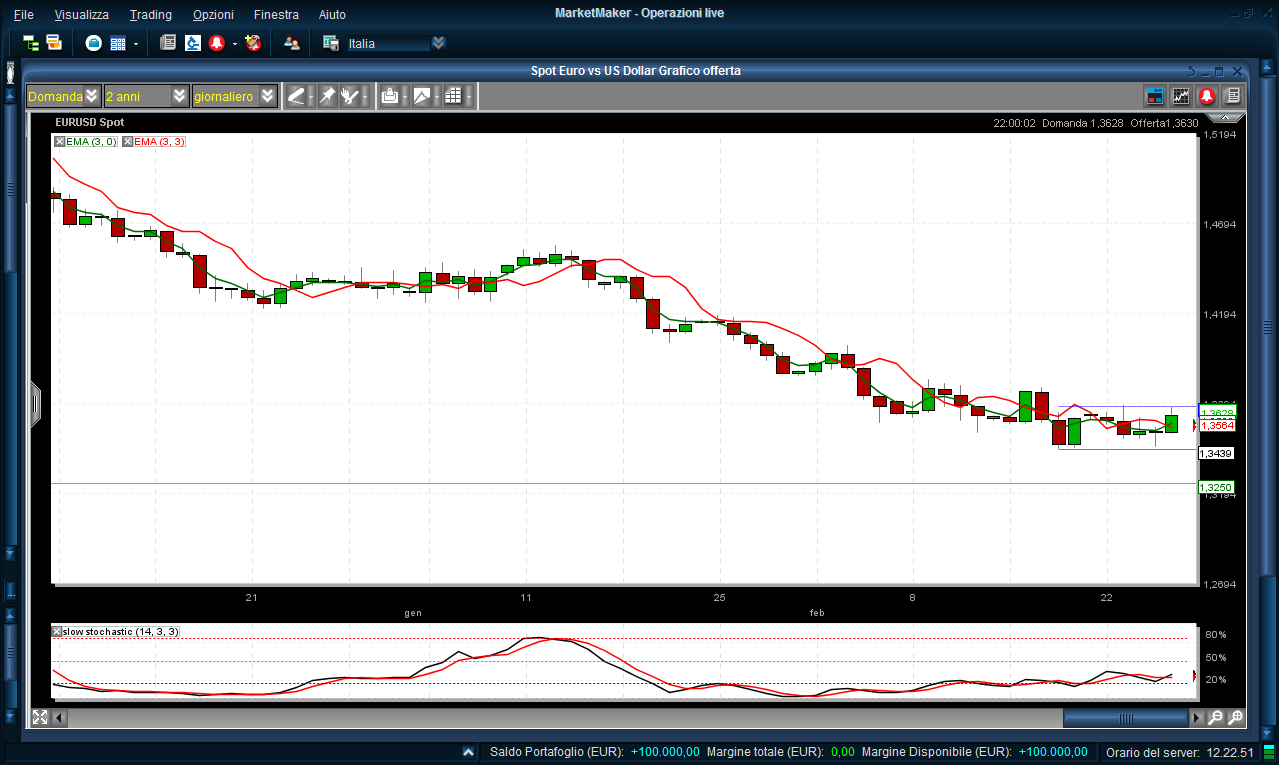This screenshot has height=765, width=1279.
Task: Click the fit-to-screen expand icon at bottom left
Action: tap(40, 717)
